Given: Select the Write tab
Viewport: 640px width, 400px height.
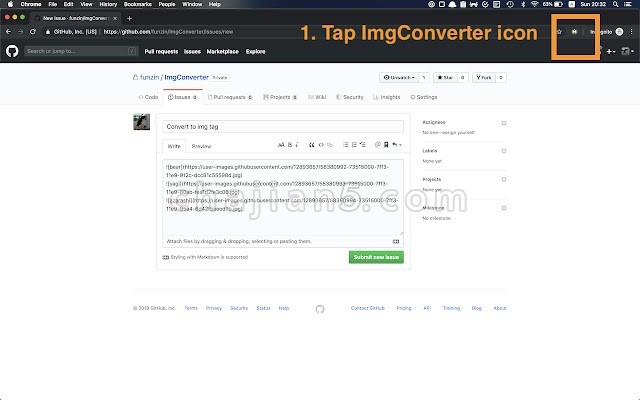Looking at the screenshot, I should tap(174, 146).
